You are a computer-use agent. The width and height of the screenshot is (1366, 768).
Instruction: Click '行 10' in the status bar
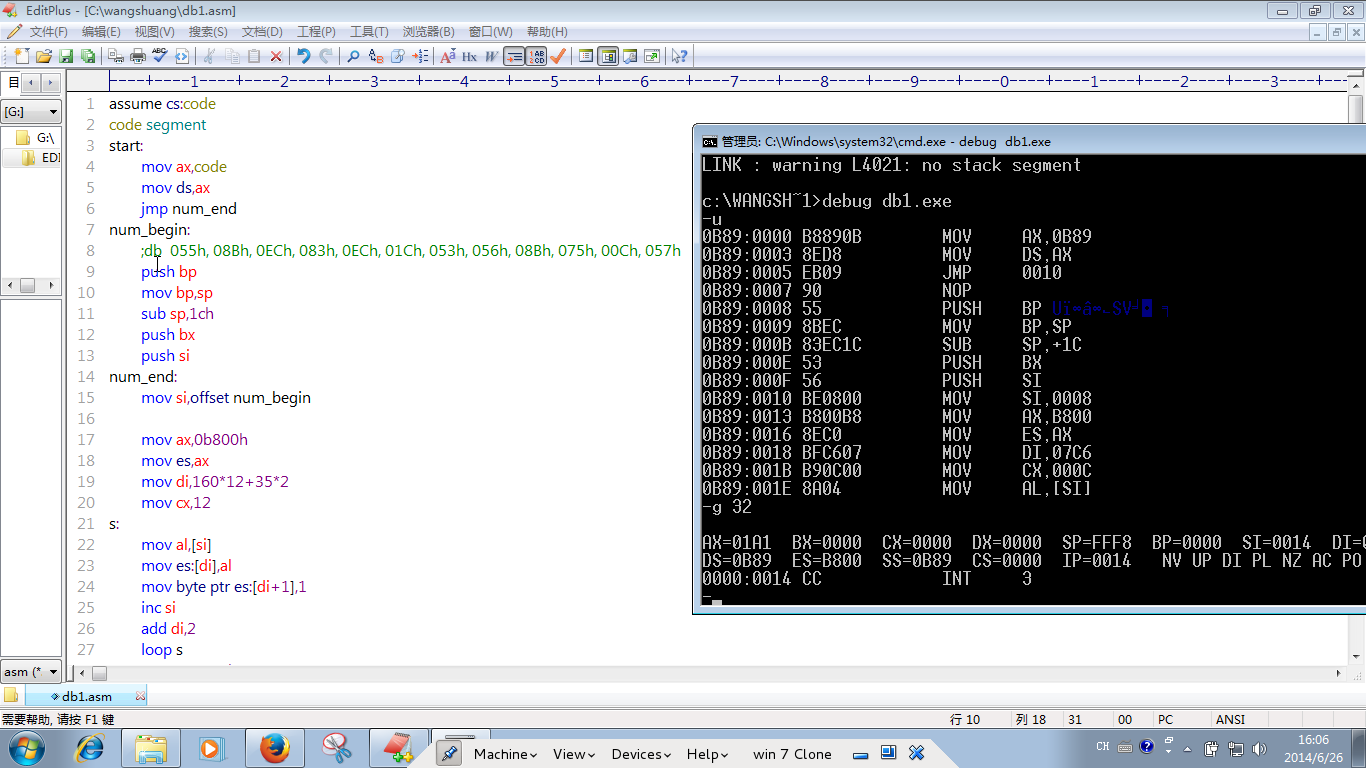click(965, 719)
